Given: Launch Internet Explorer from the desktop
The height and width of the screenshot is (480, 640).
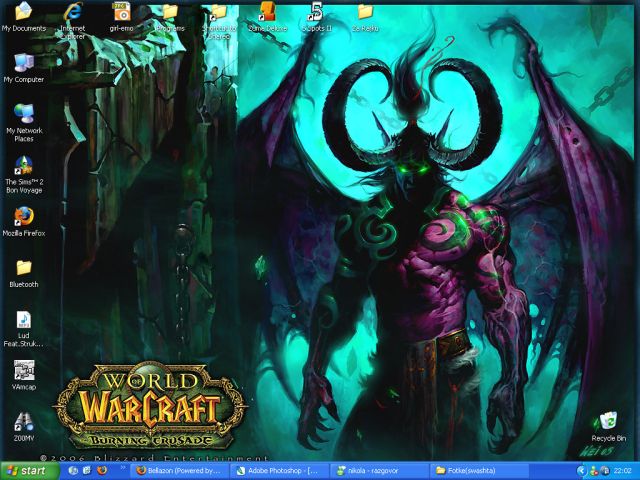Looking at the screenshot, I should [x=72, y=13].
